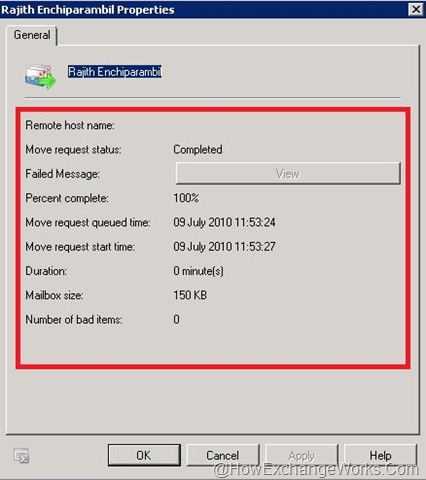Click the Cancel button
The image size is (426, 480).
[x=223, y=455]
